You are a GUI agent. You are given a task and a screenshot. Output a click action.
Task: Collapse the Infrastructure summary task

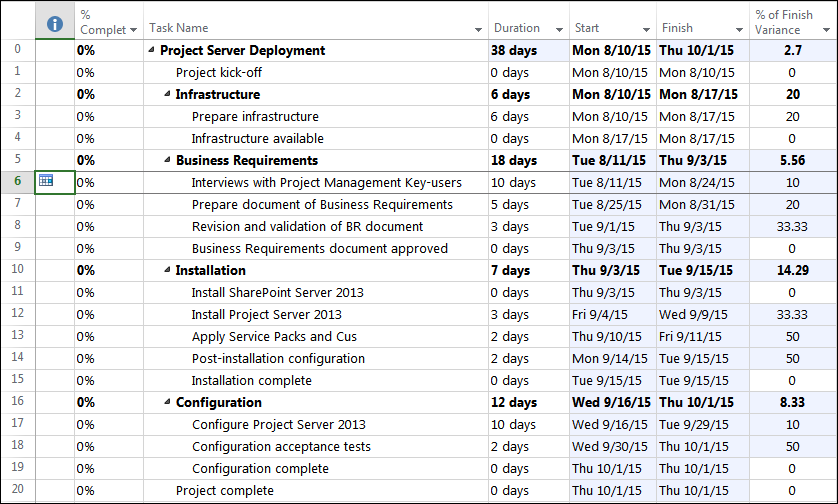pyautogui.click(x=167, y=94)
